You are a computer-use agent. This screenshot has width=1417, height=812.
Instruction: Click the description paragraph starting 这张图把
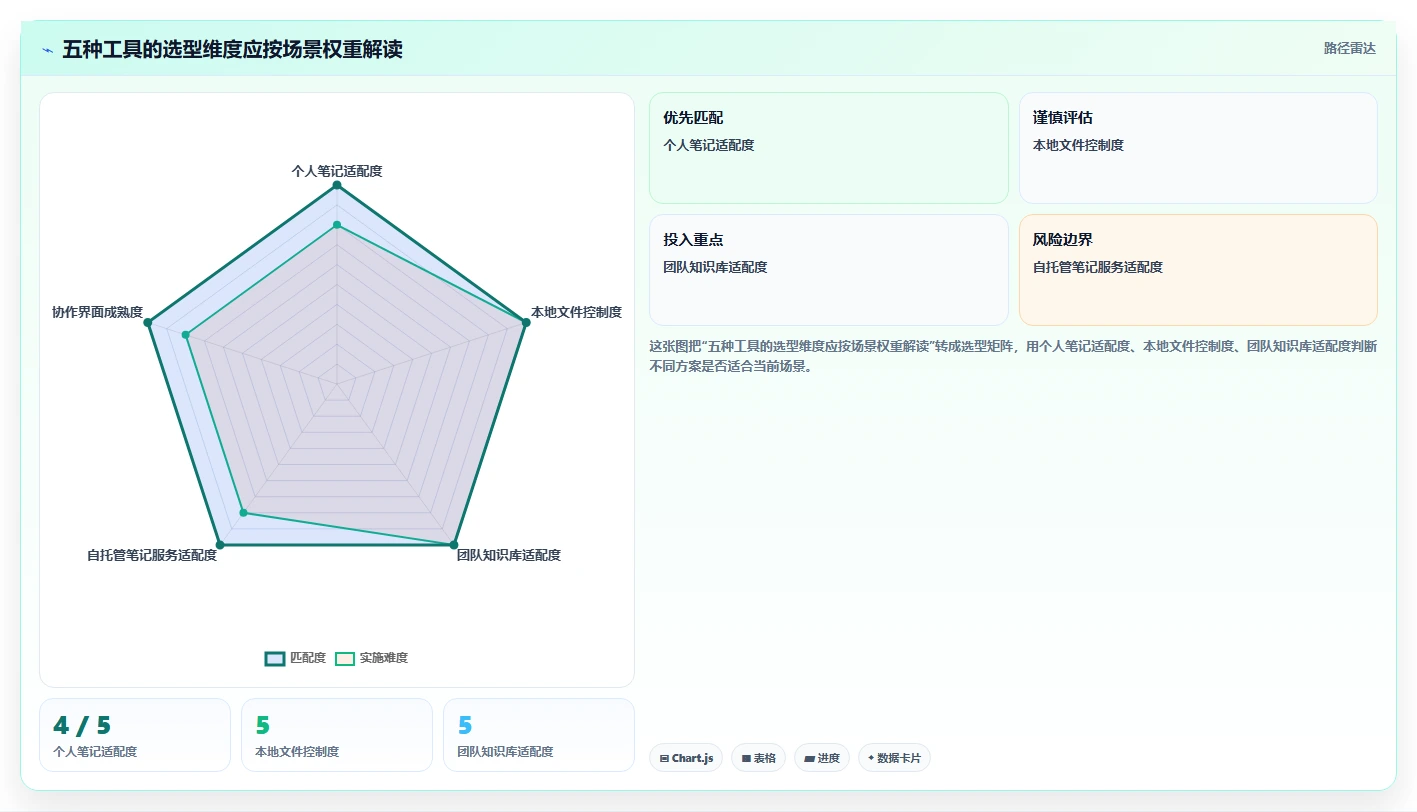[x=1013, y=356]
